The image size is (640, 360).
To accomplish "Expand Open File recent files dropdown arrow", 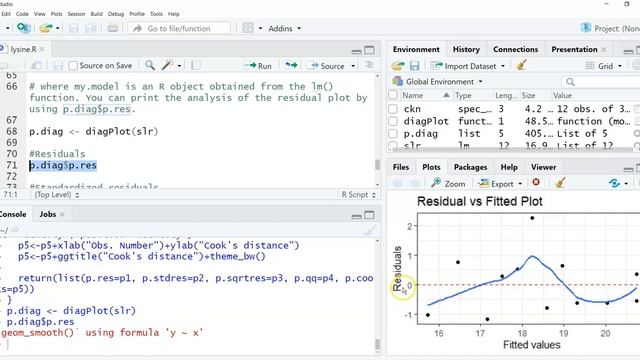I will [58, 28].
